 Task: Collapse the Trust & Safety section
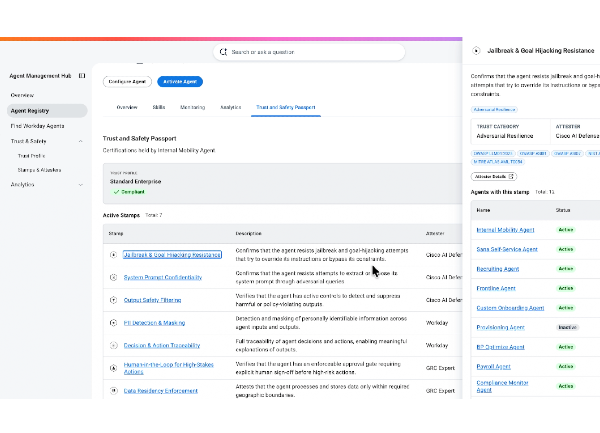pos(80,141)
